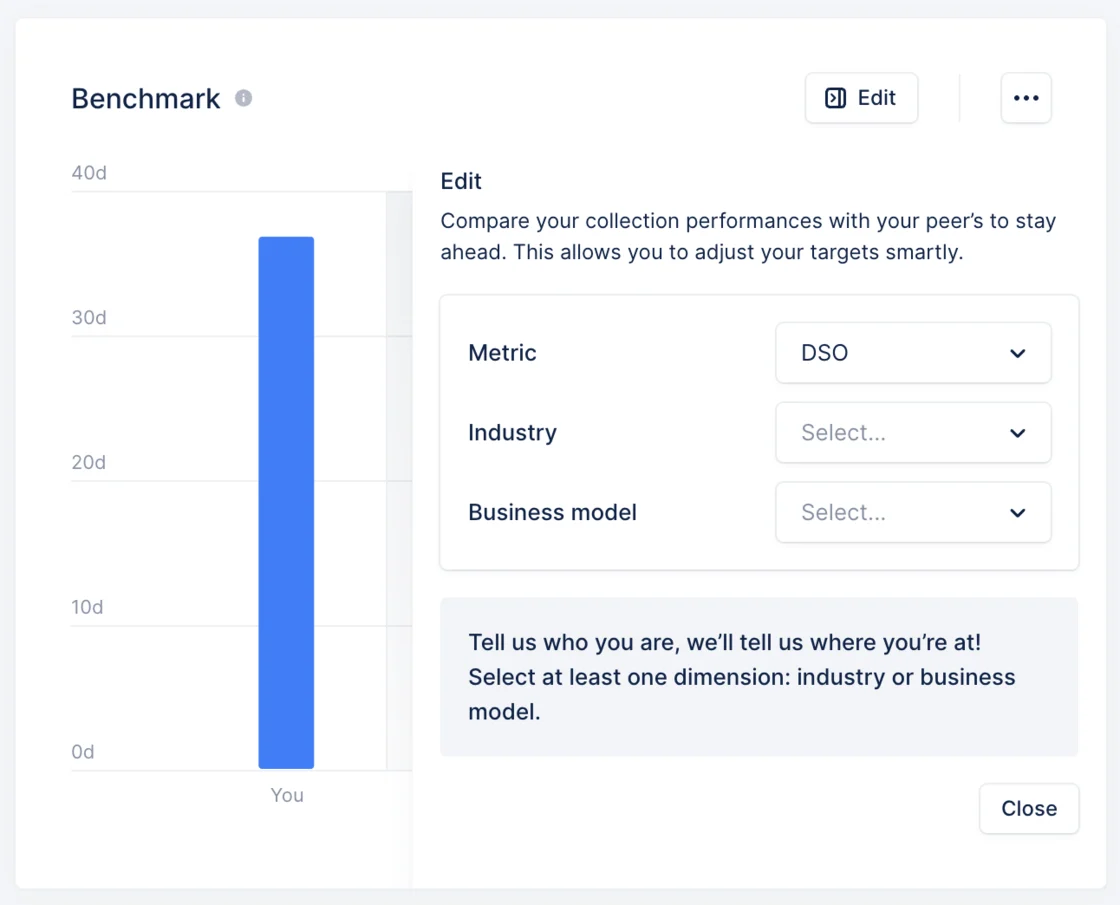Expand the Industry Select dropdown

(913, 433)
